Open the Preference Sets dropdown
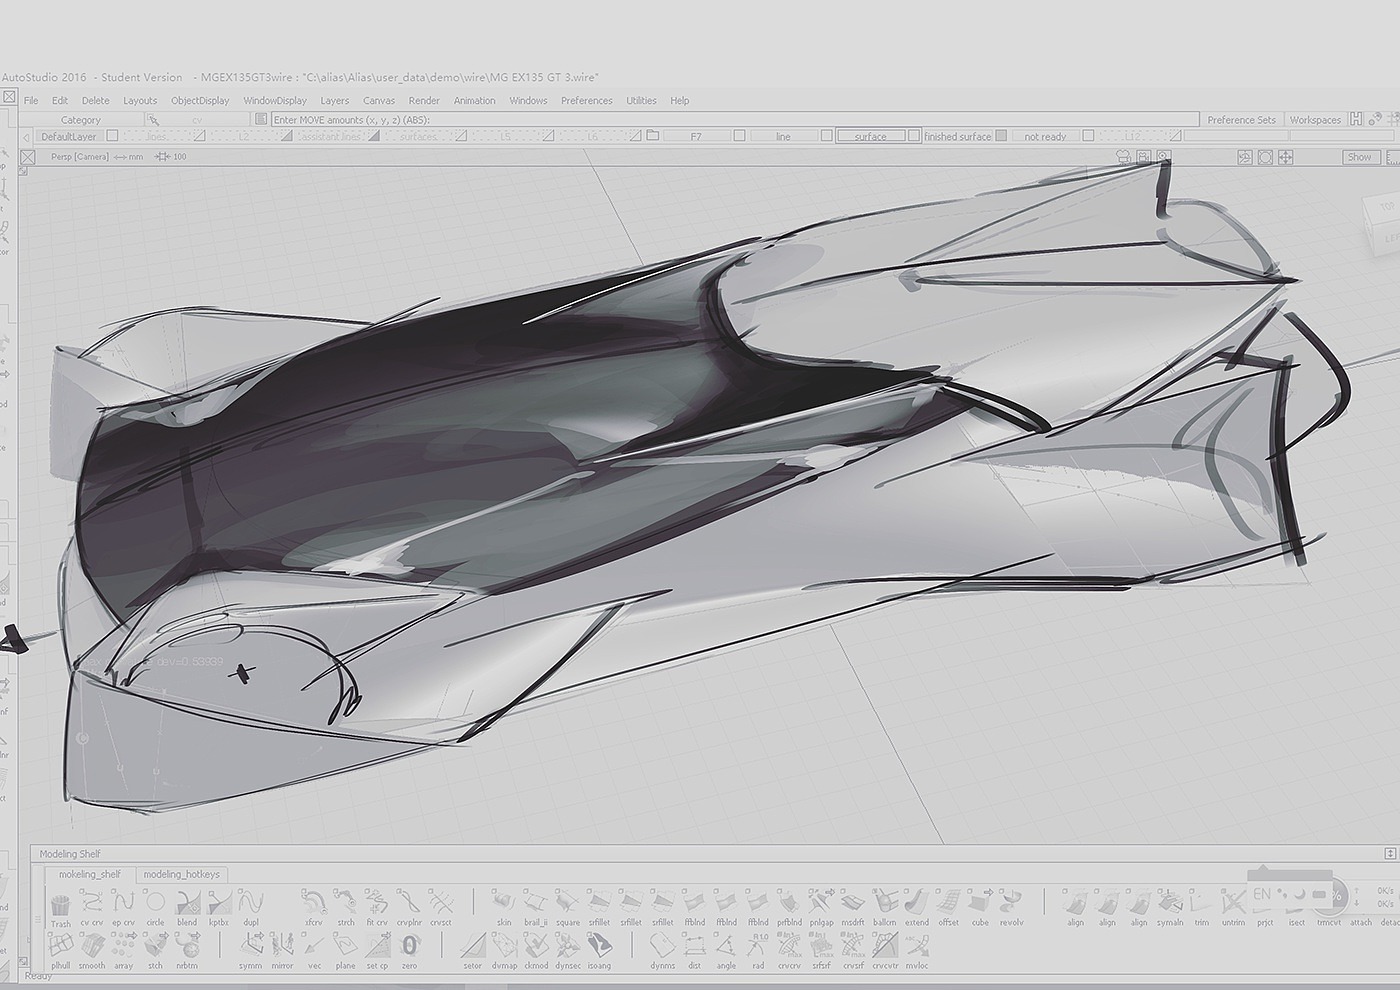 (x=1241, y=120)
